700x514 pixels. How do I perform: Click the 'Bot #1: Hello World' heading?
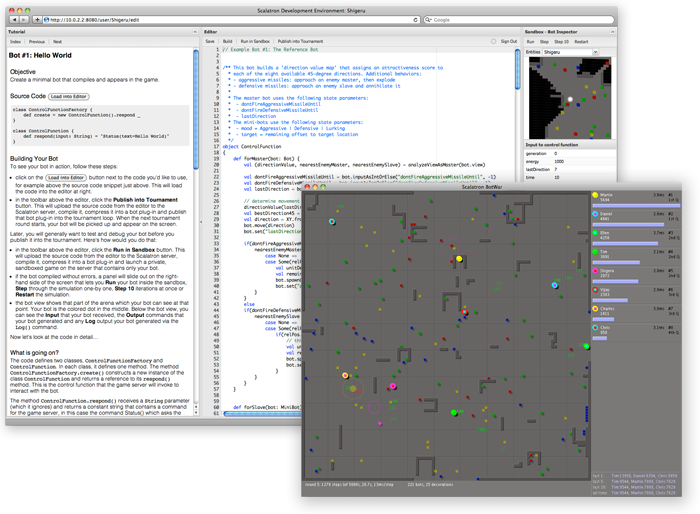[40, 55]
